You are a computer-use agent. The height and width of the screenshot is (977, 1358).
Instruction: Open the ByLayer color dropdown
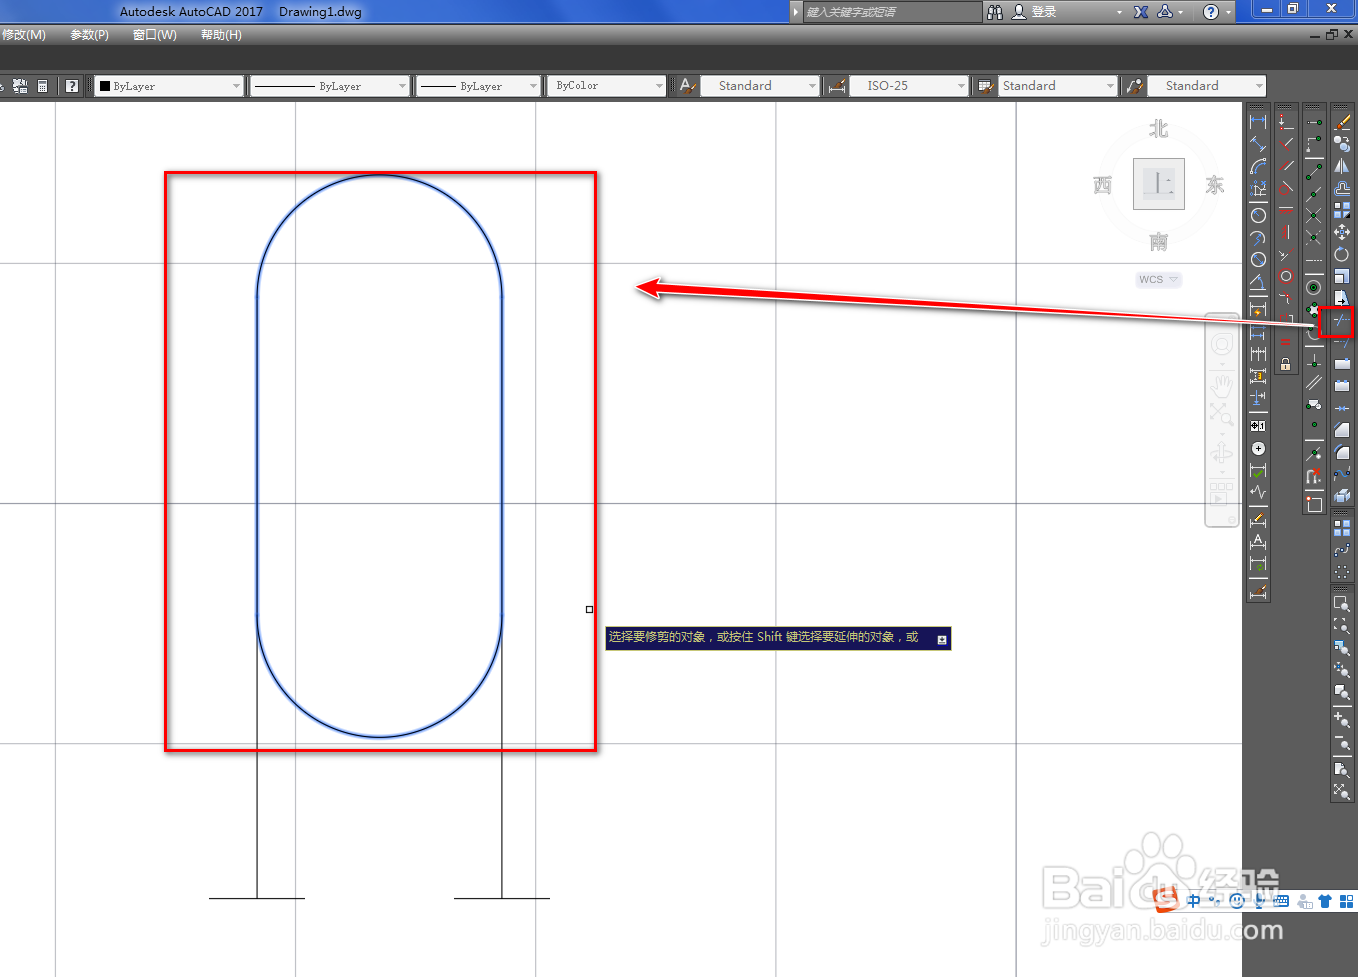(x=169, y=86)
